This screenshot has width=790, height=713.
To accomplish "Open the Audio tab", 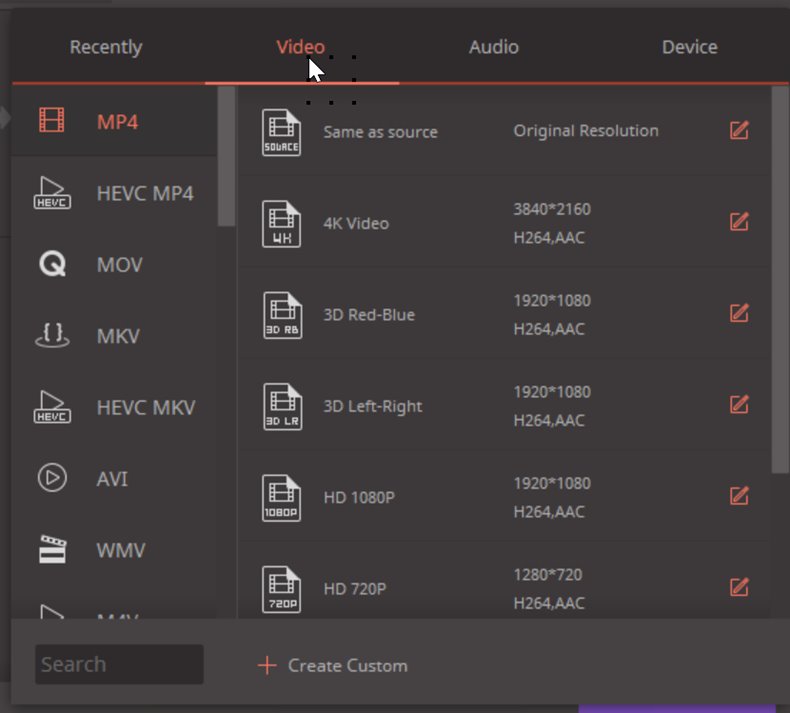I will click(x=494, y=47).
